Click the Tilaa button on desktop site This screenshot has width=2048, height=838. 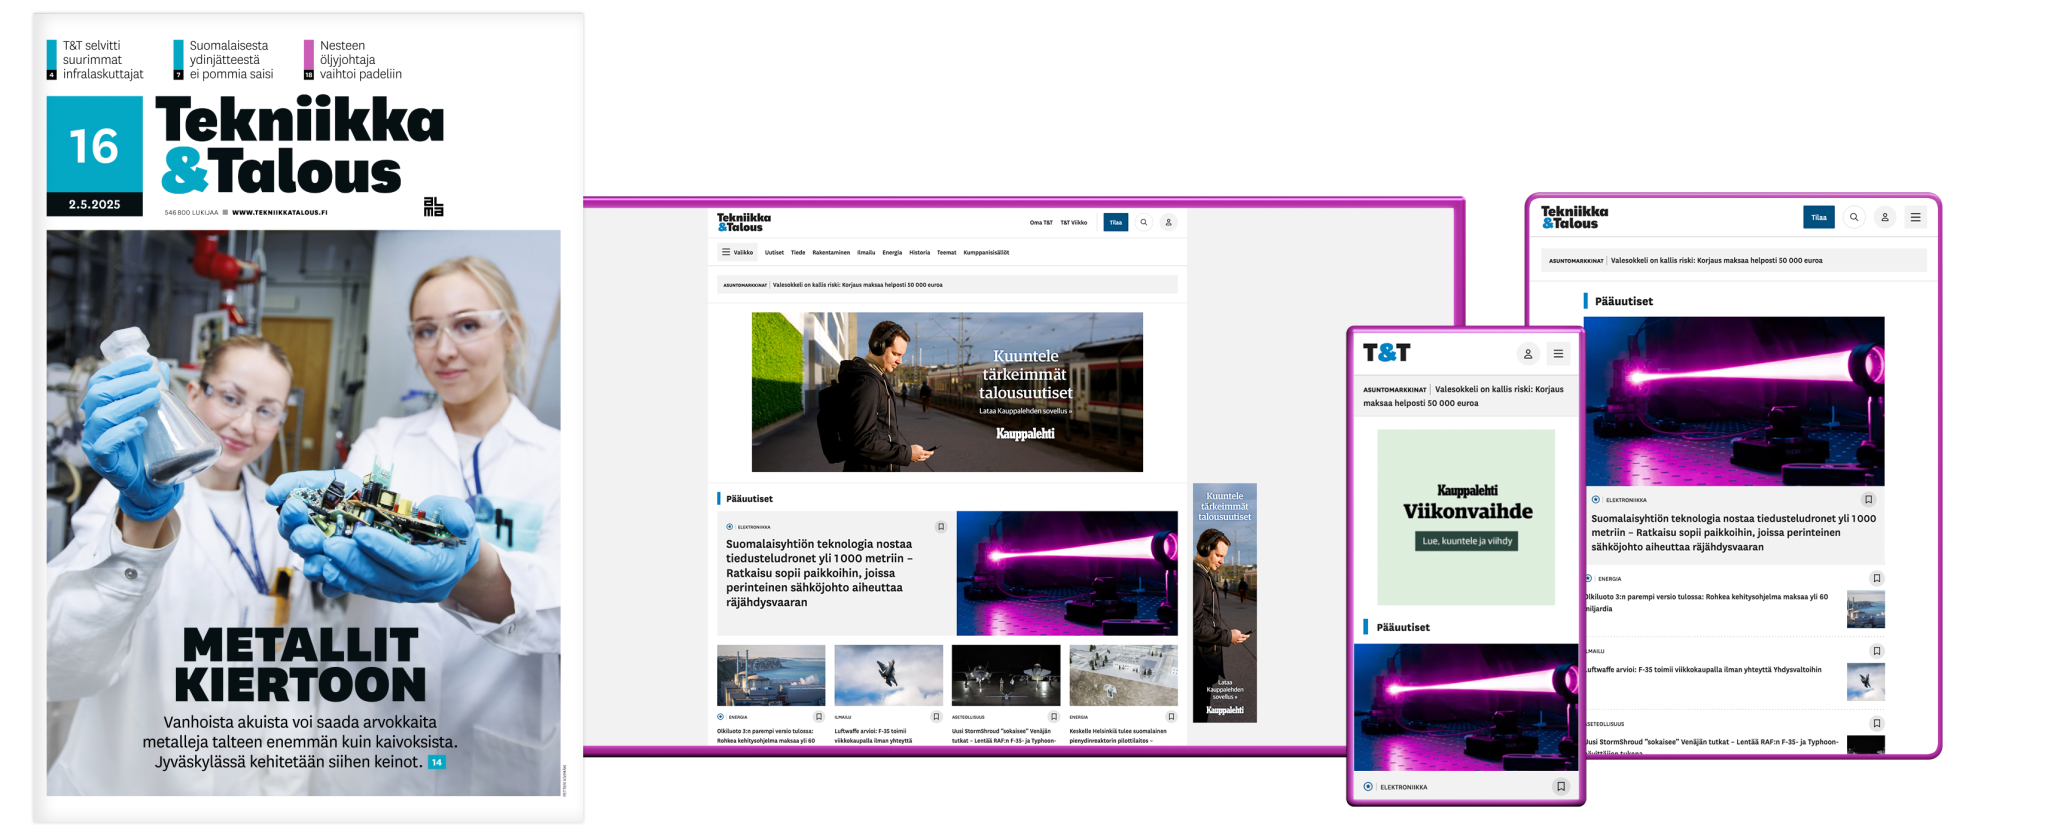pyautogui.click(x=1115, y=222)
